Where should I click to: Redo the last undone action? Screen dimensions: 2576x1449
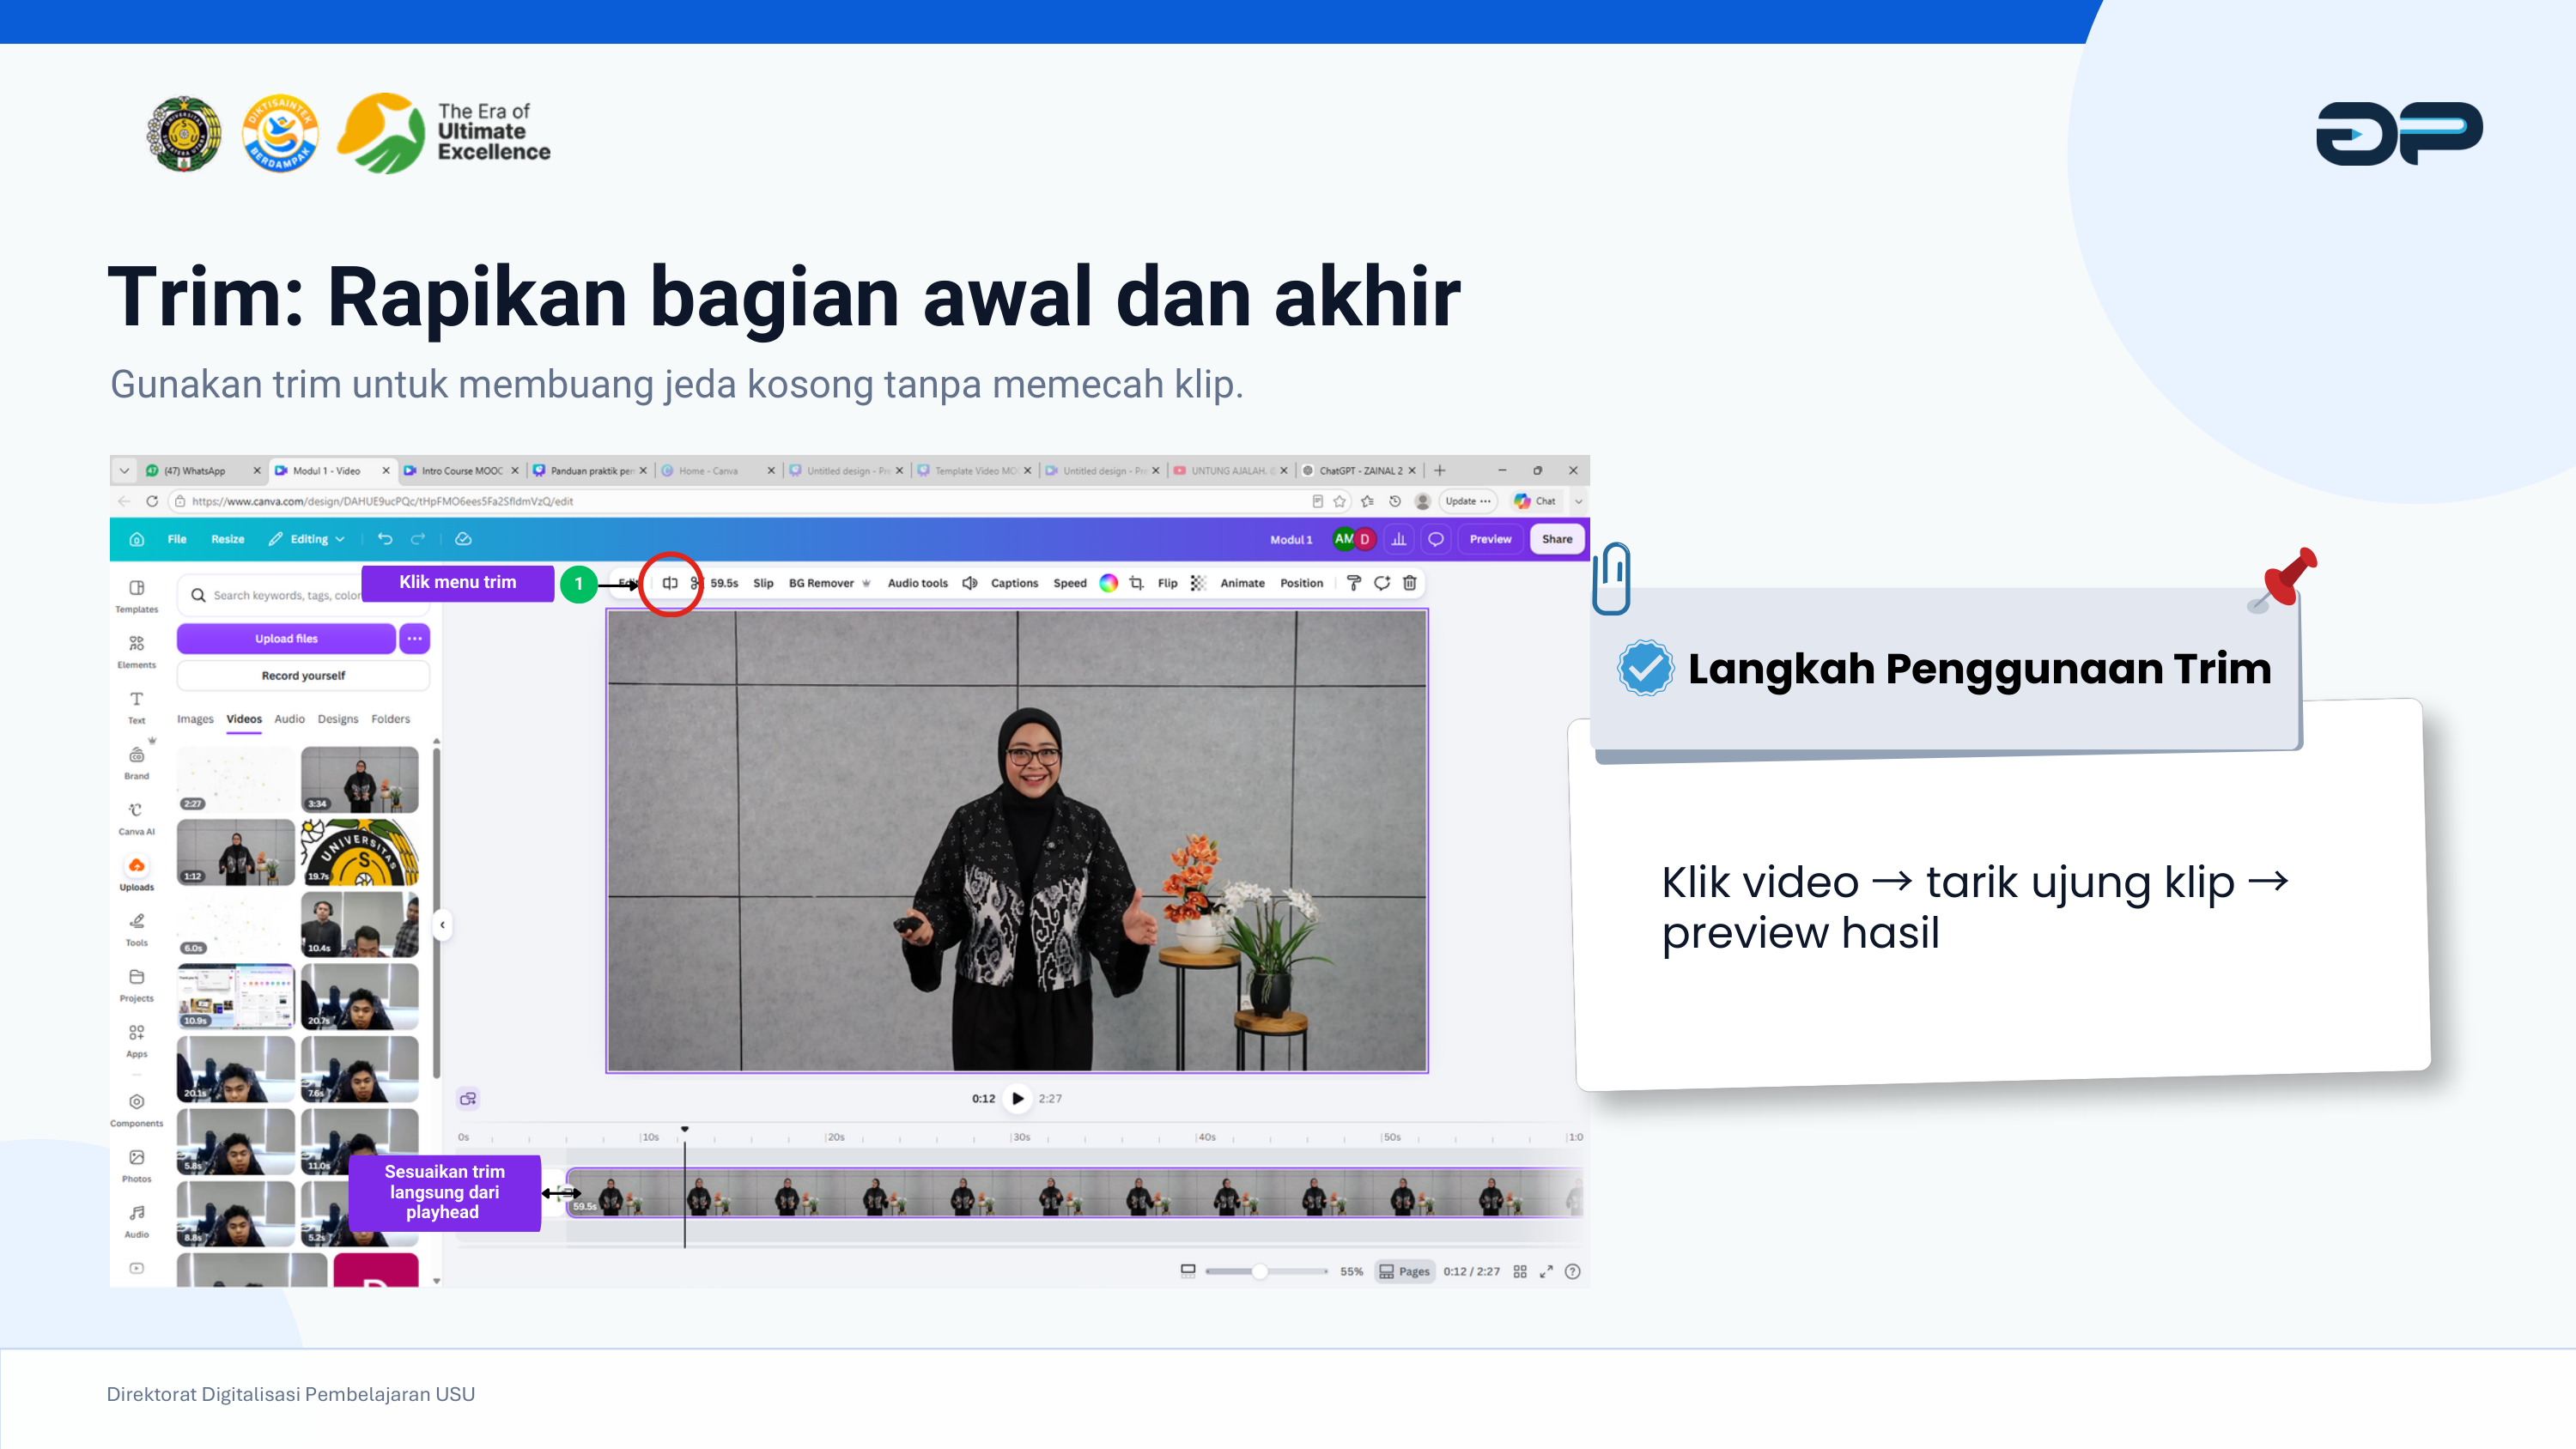(418, 539)
